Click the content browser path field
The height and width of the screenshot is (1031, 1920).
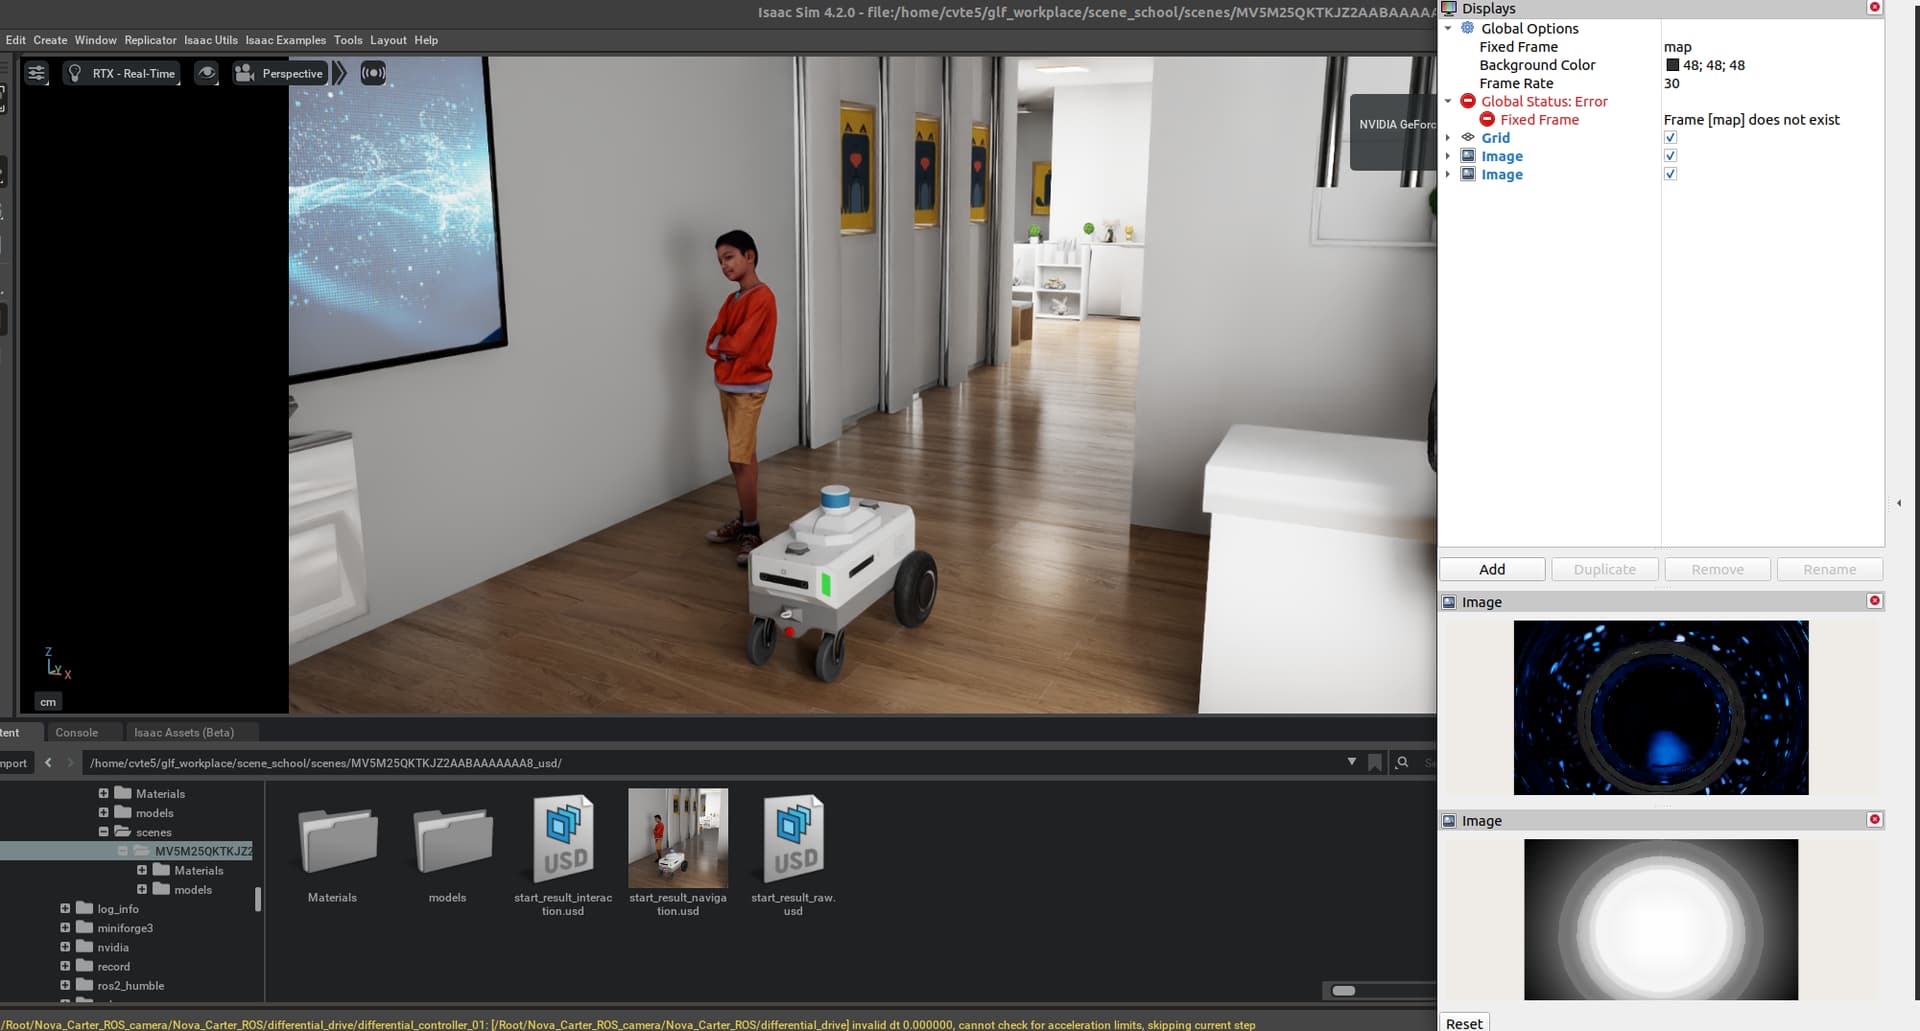(710, 762)
